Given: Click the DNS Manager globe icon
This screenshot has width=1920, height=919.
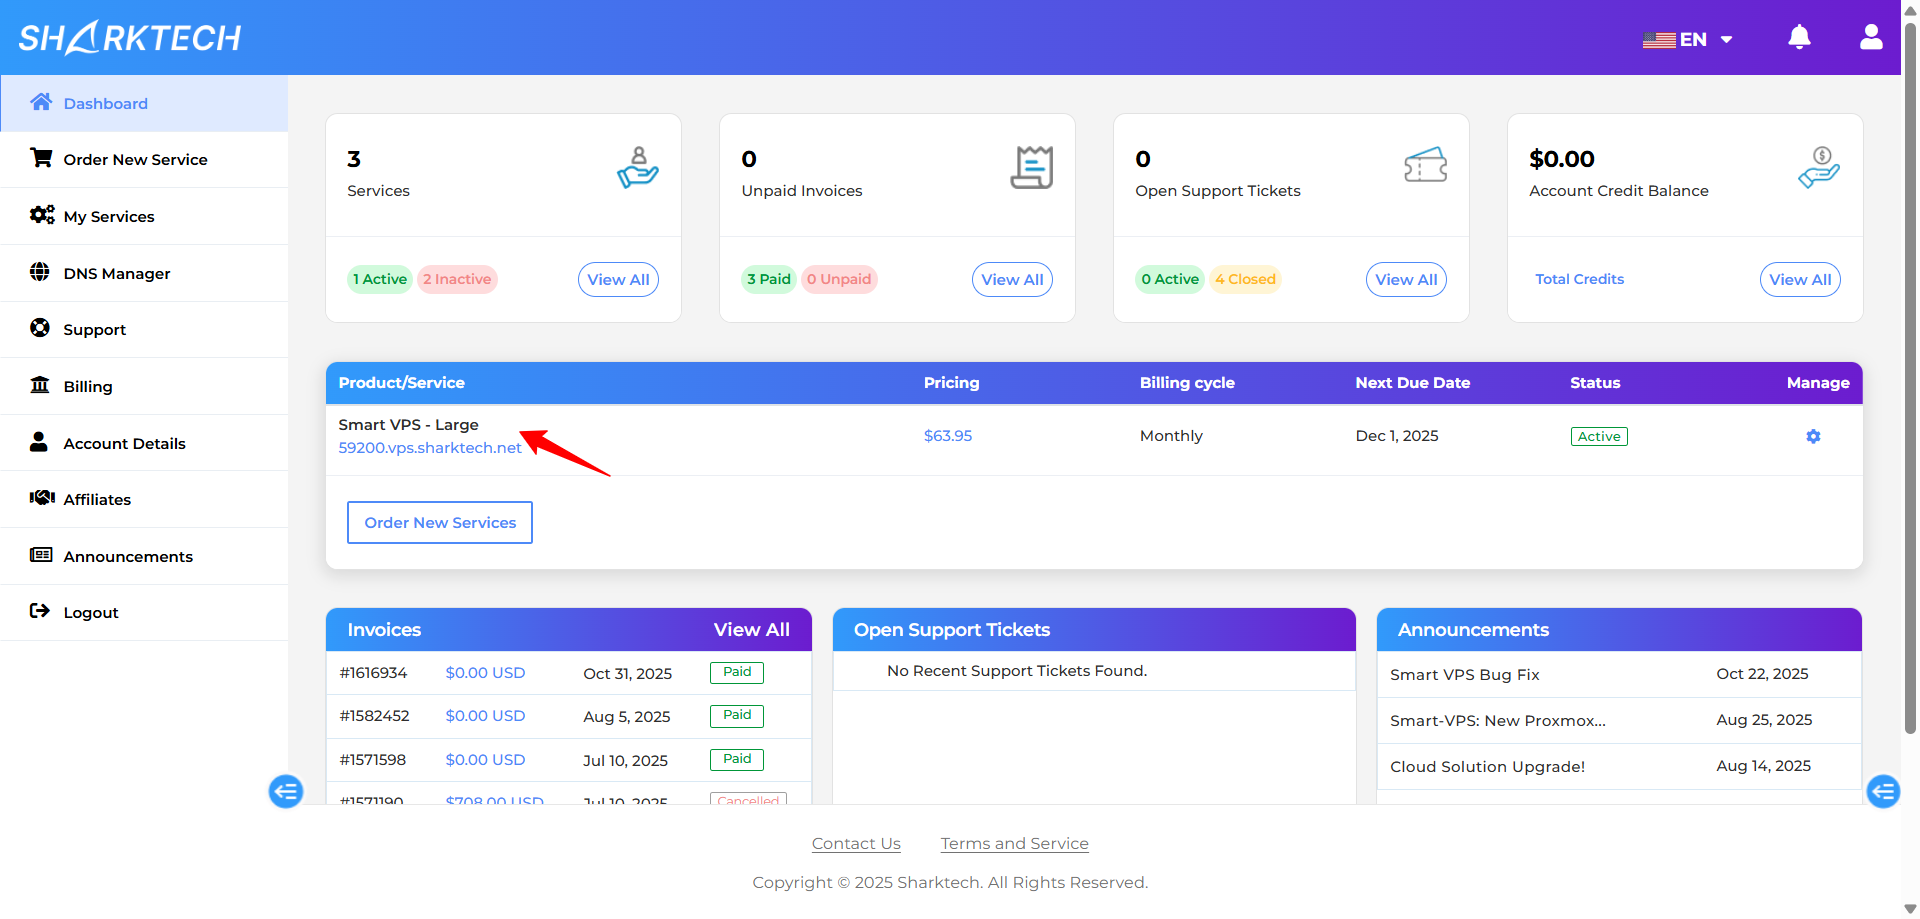Looking at the screenshot, I should 40,272.
